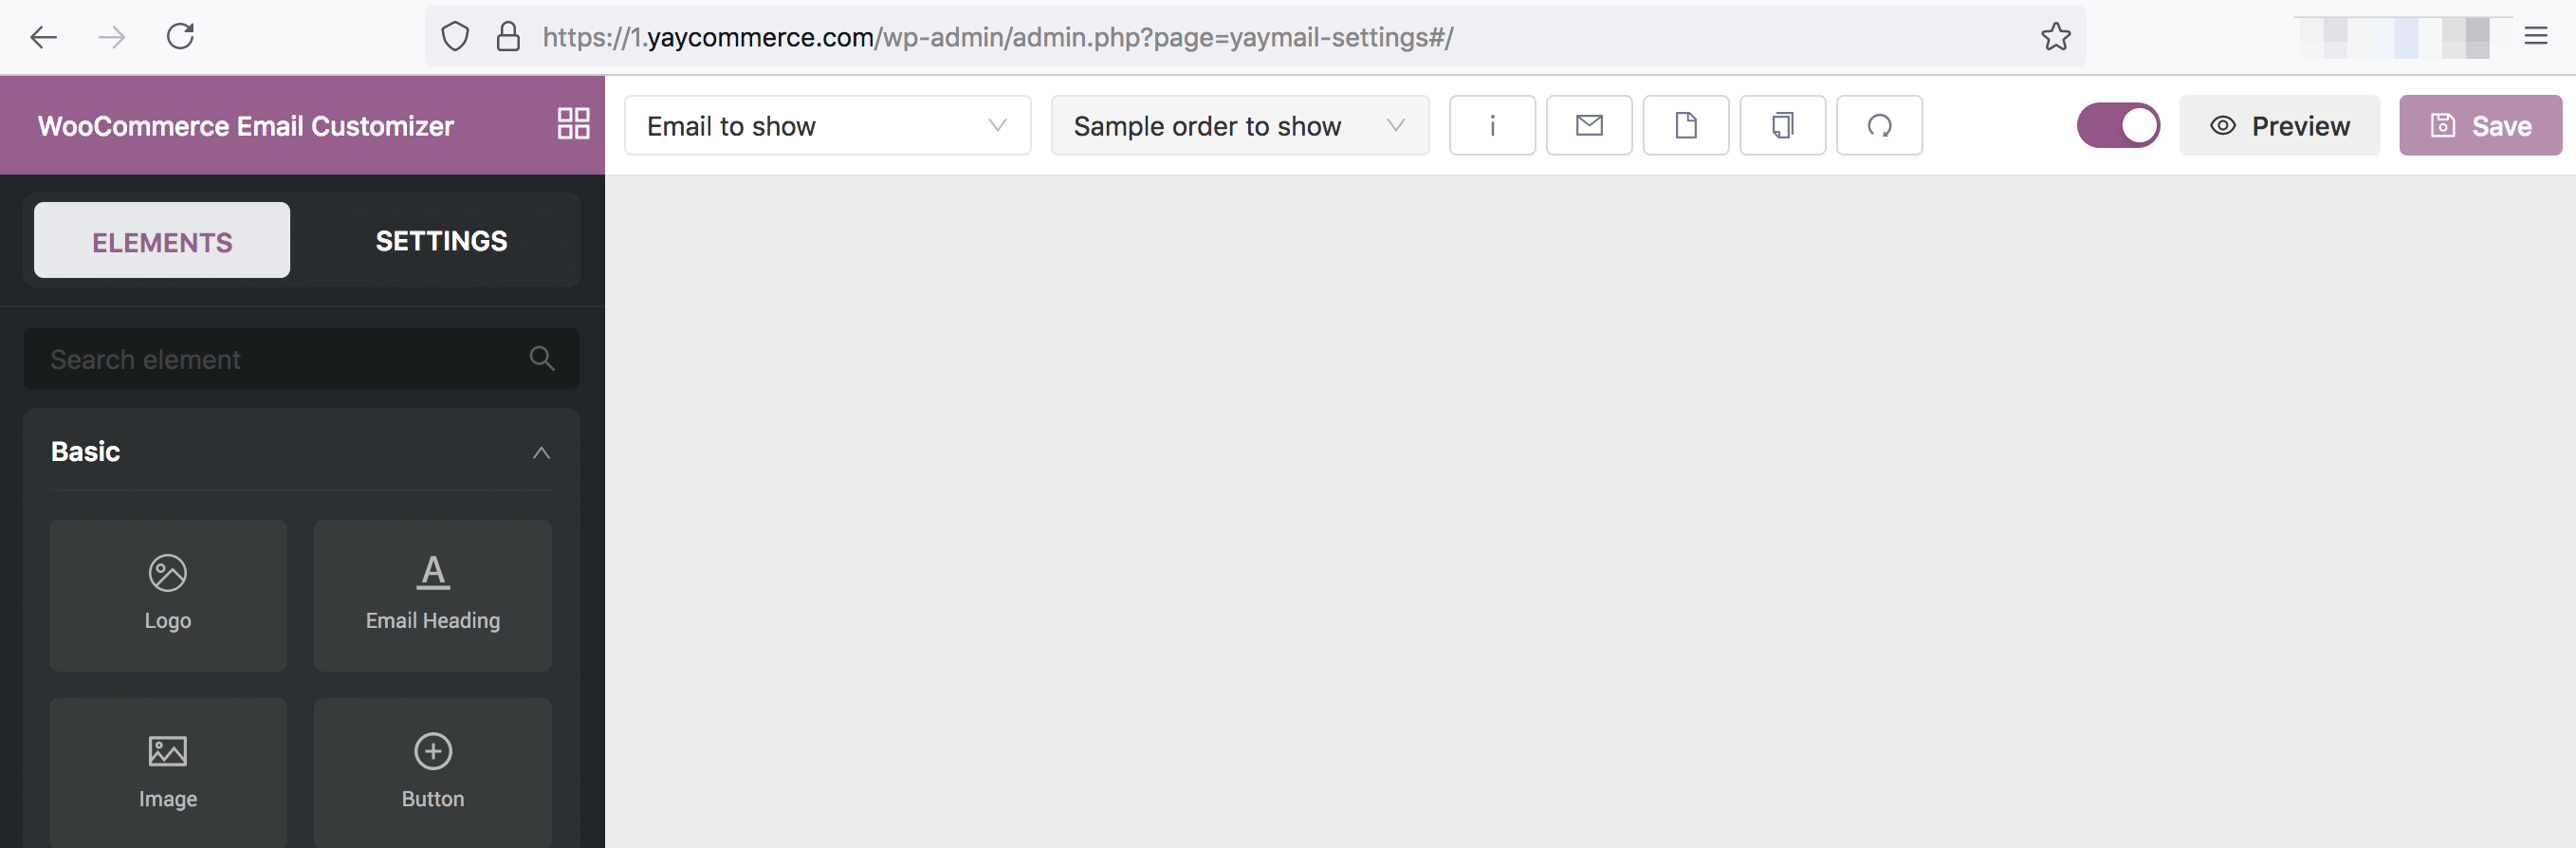The width and height of the screenshot is (2576, 848).
Task: Click the copy template icon
Action: 1783,125
